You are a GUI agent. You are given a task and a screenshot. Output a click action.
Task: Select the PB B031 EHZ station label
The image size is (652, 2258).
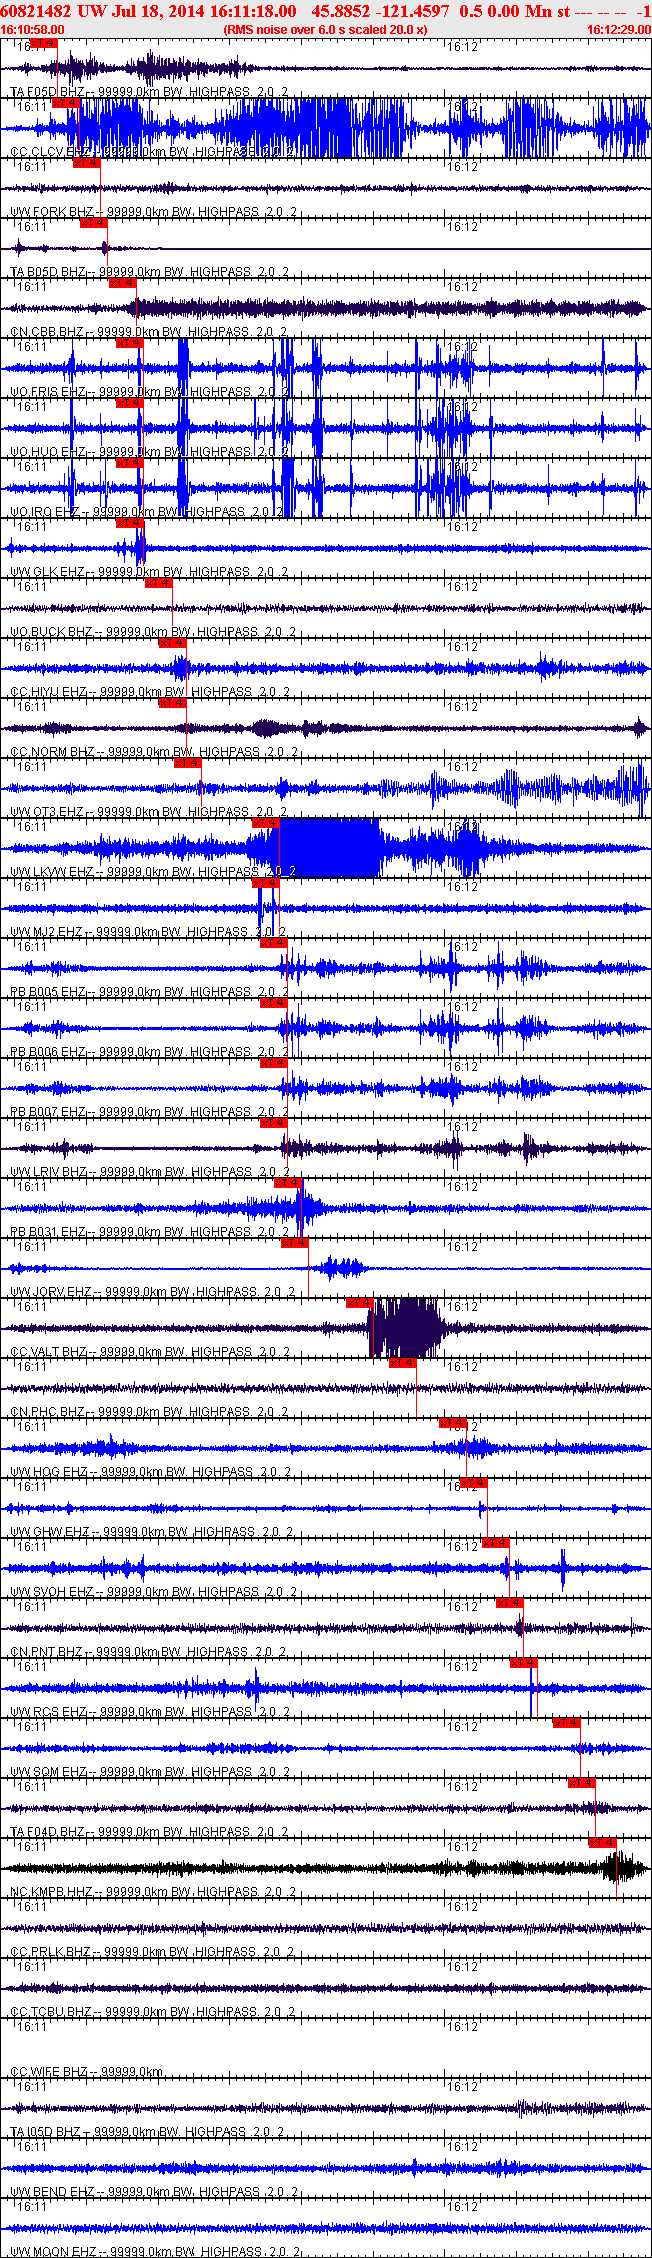coord(48,1232)
